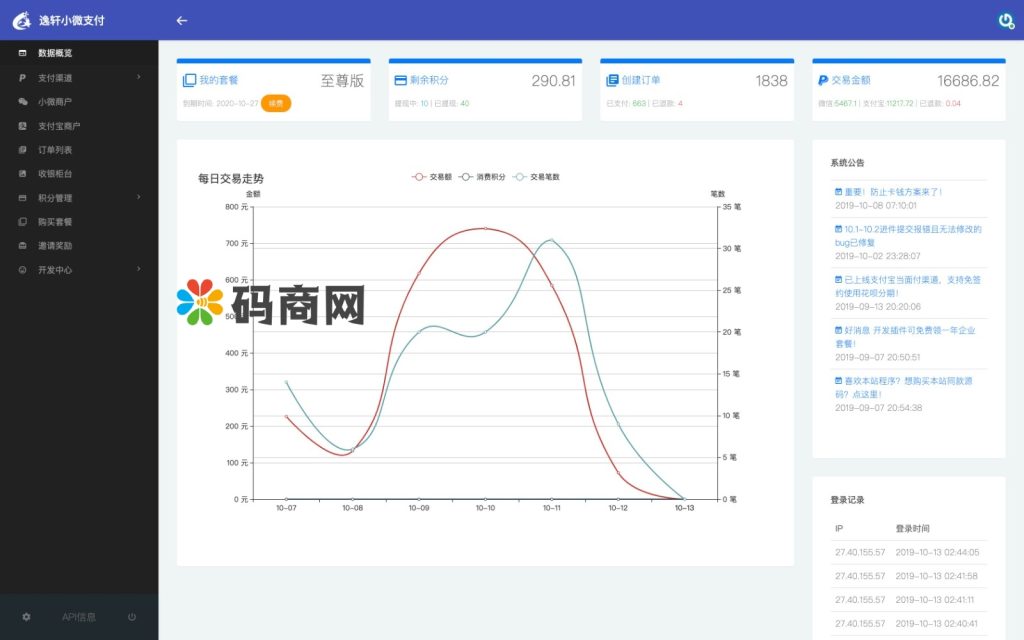This screenshot has height=640, width=1024.
Task: Click the back arrow in header
Action: [182, 20]
